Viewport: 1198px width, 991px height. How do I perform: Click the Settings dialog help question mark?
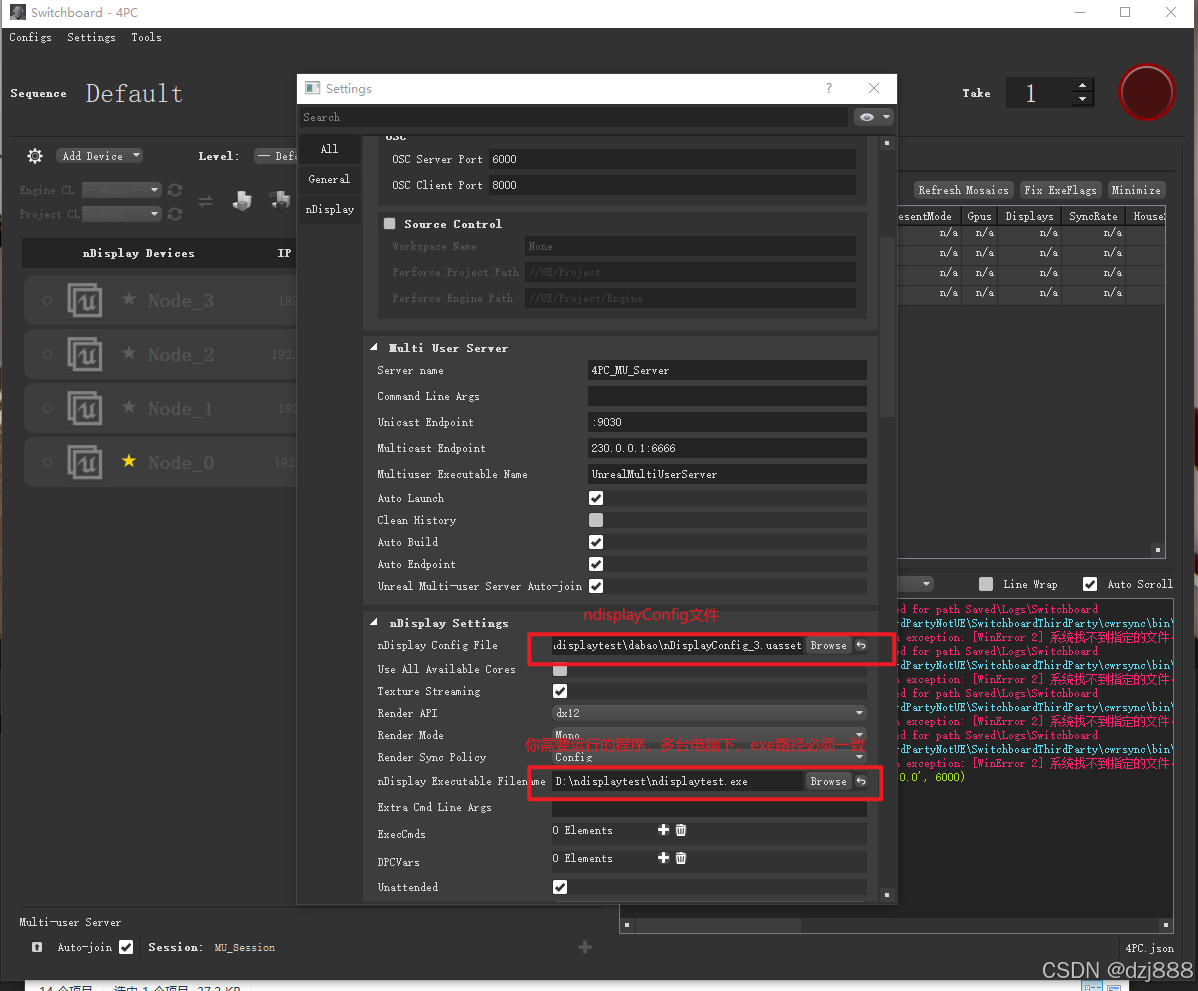pyautogui.click(x=829, y=89)
